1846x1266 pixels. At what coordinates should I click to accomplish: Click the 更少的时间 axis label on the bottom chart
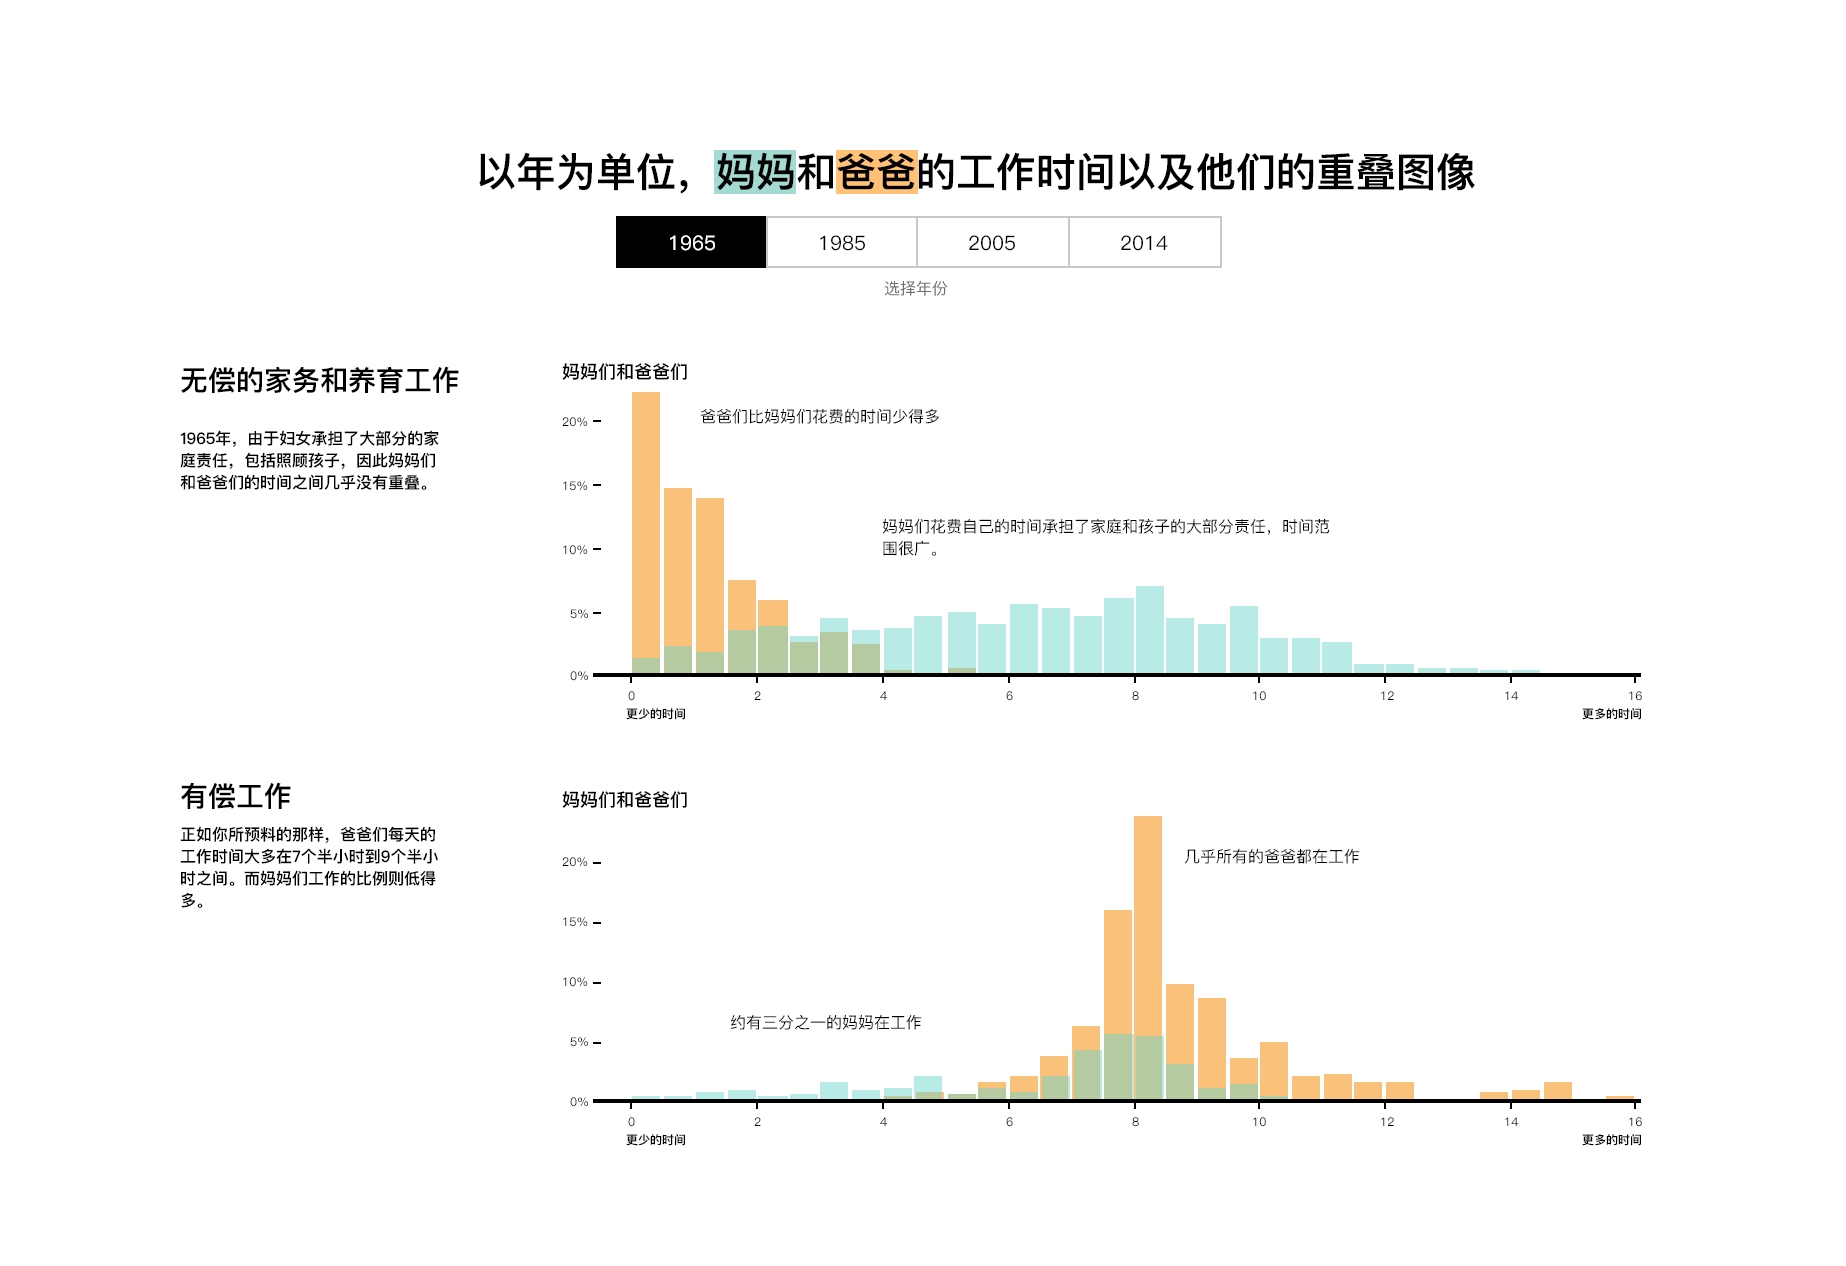click(656, 1138)
